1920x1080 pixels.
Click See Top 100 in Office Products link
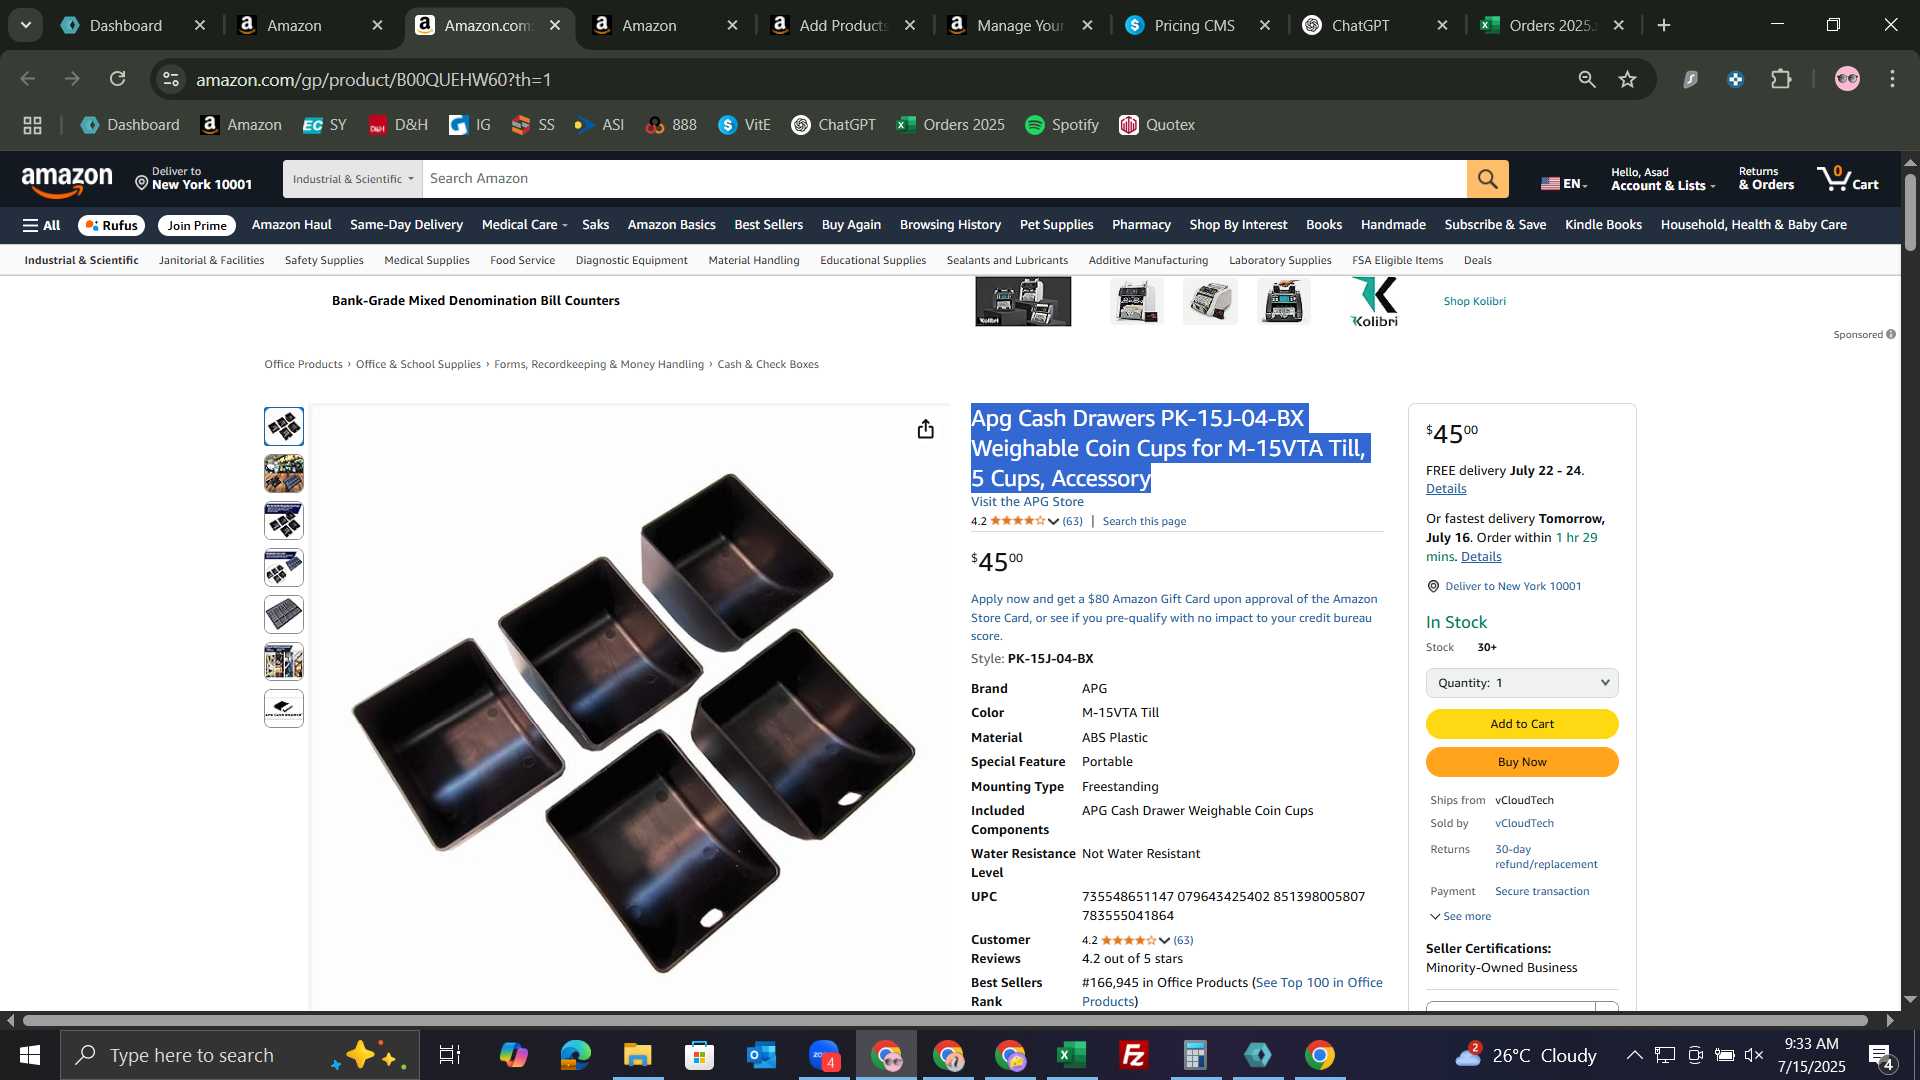[1232, 992]
